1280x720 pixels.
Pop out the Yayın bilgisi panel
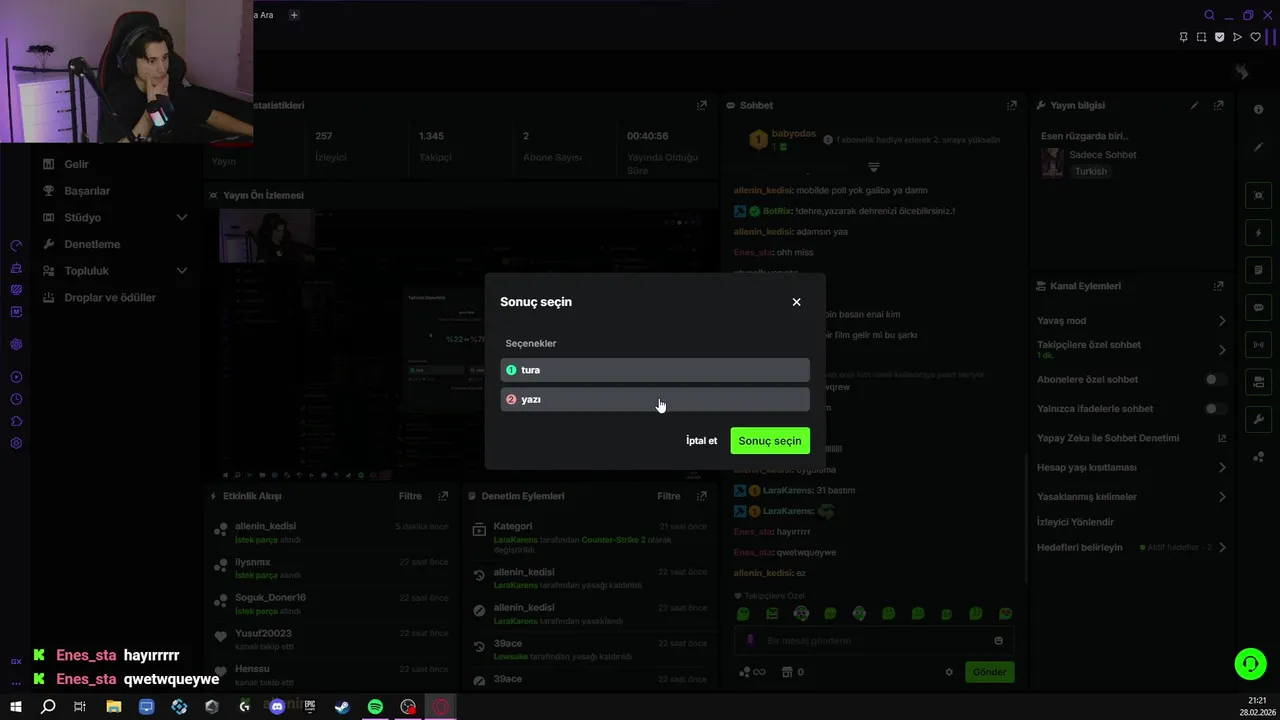click(x=1218, y=105)
